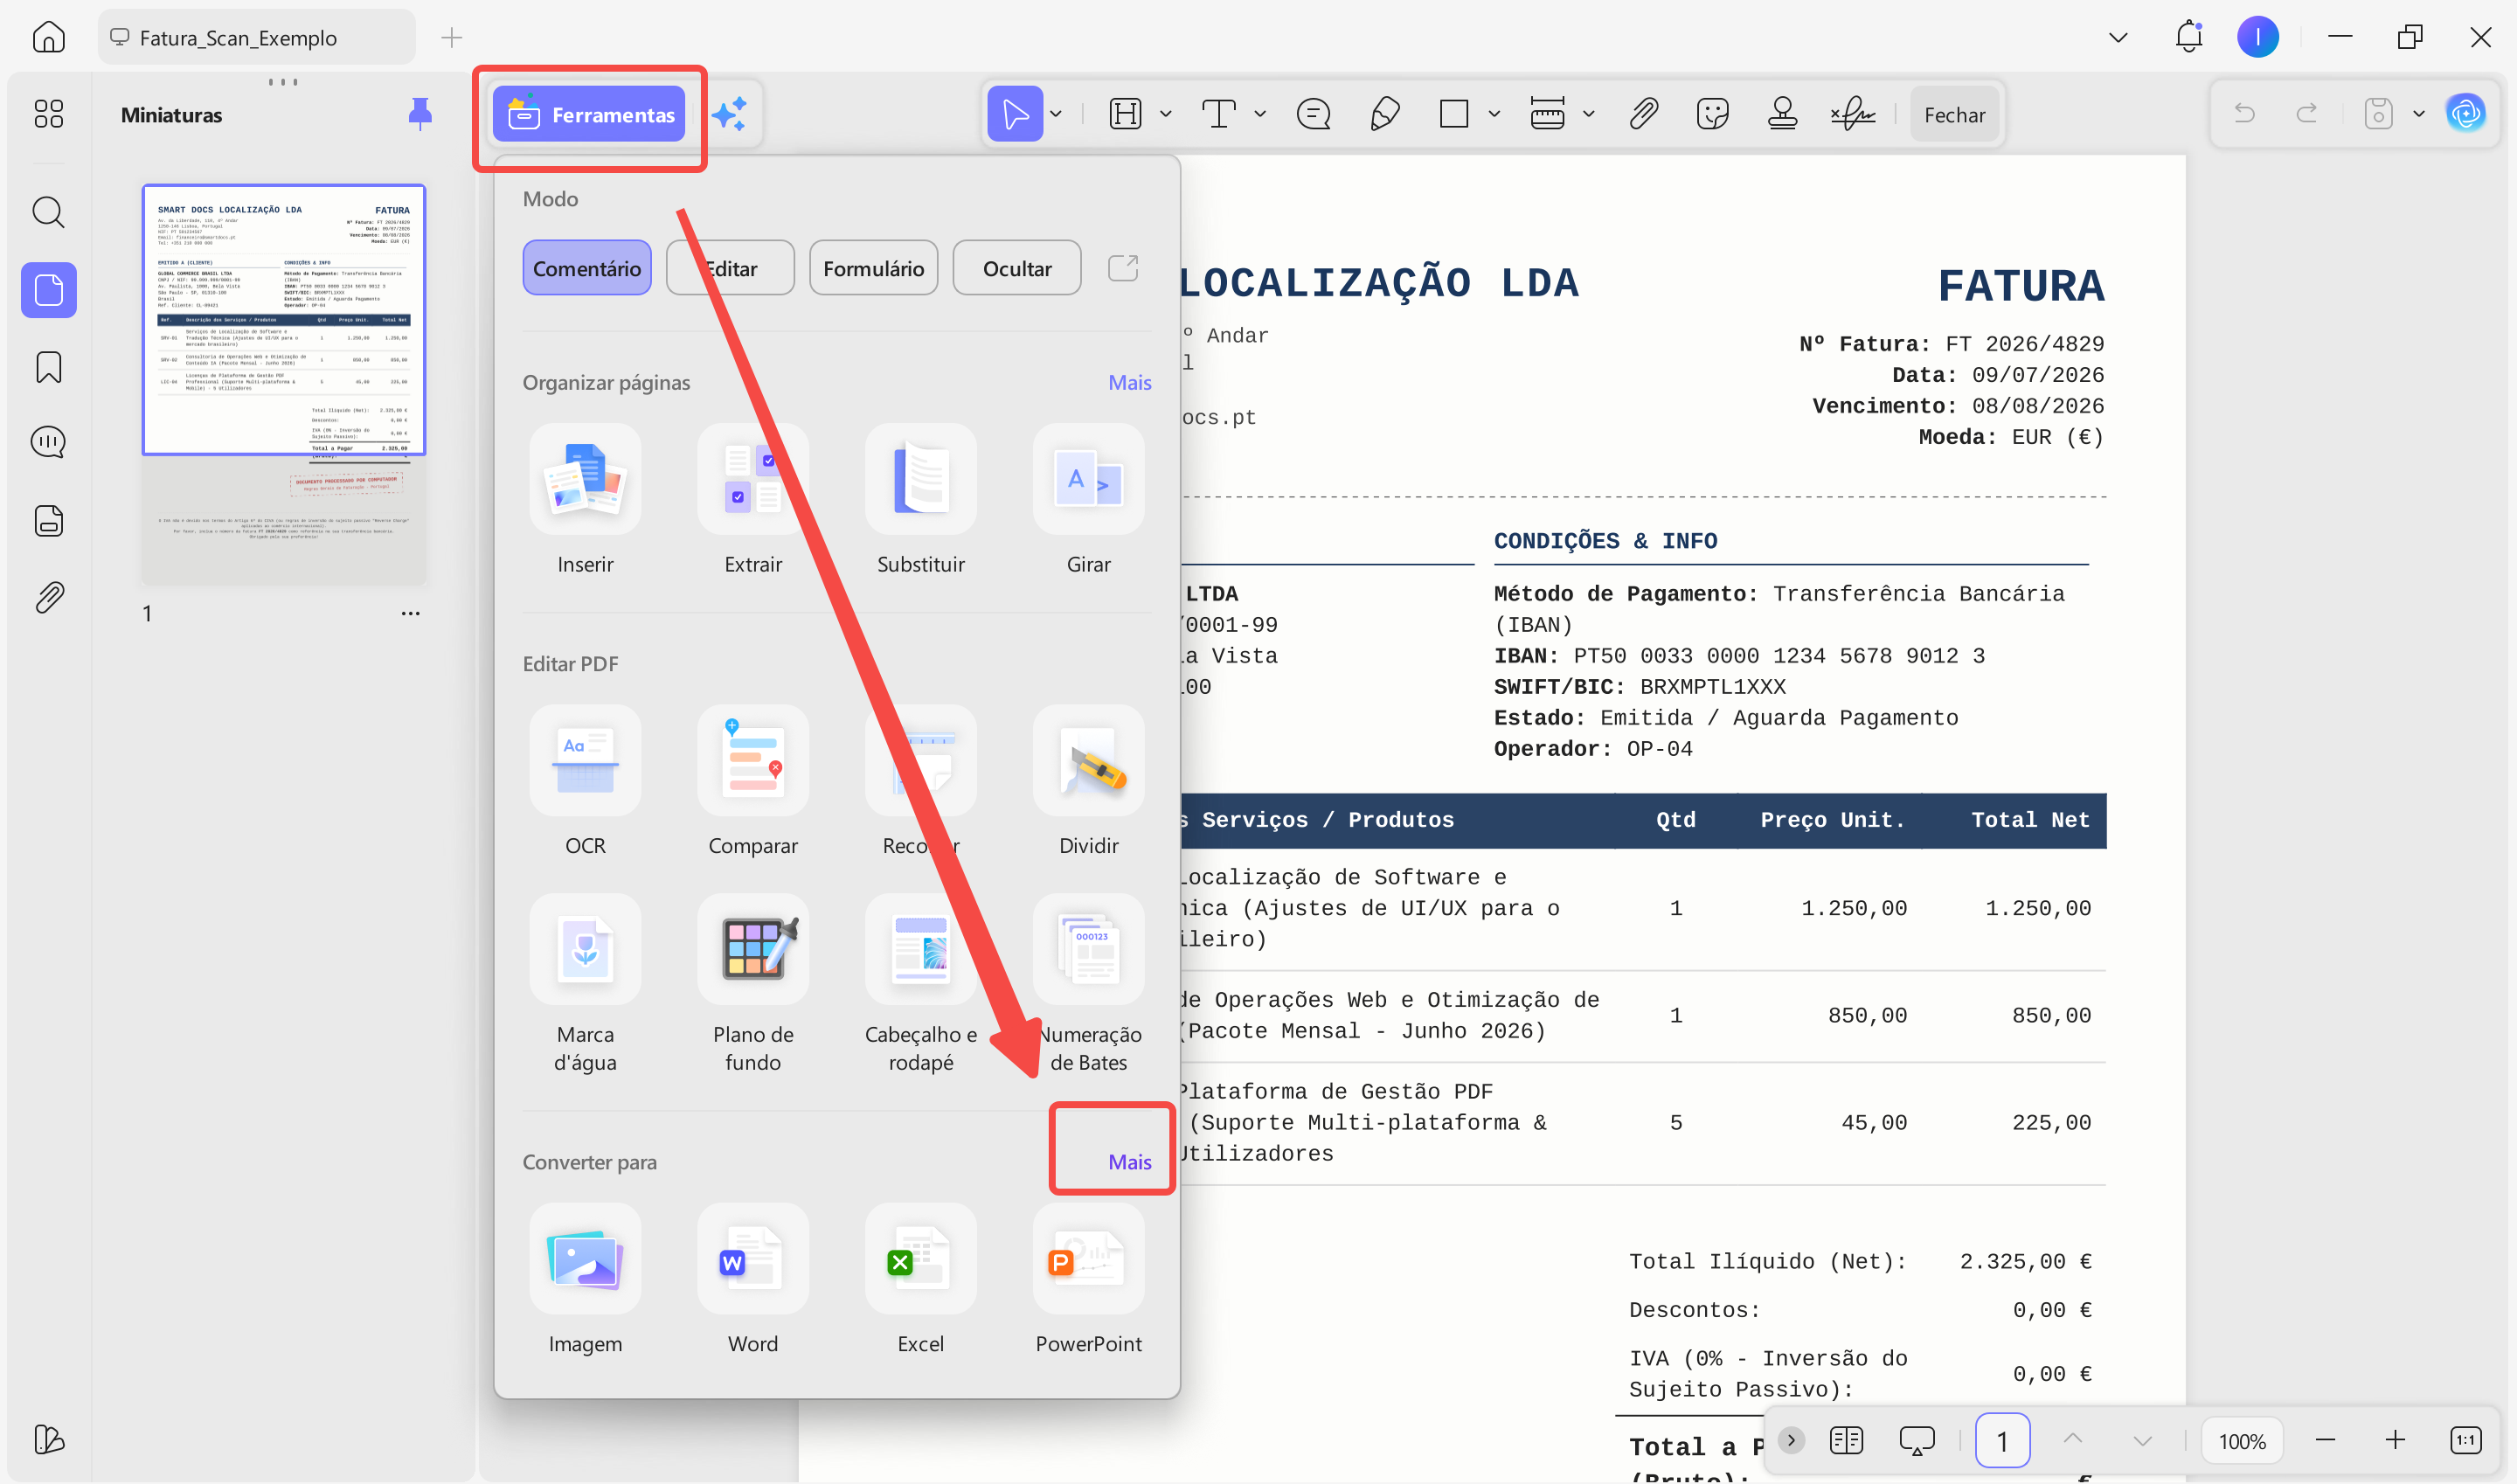Expand the highlight tool dropdown arrow

tap(1166, 114)
